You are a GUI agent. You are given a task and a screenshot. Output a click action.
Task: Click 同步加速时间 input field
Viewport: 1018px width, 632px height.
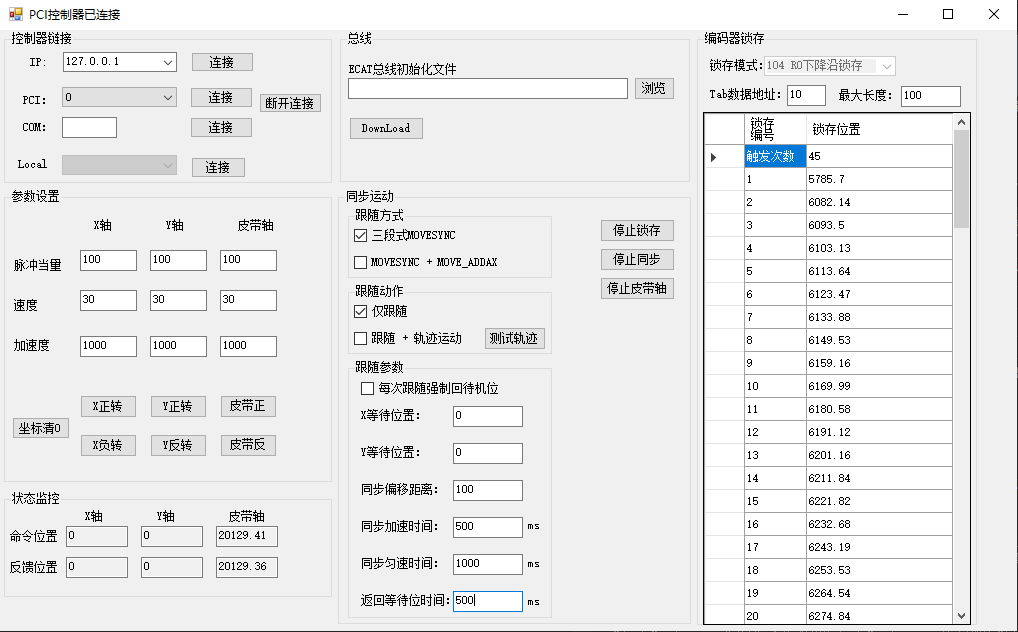click(488, 527)
